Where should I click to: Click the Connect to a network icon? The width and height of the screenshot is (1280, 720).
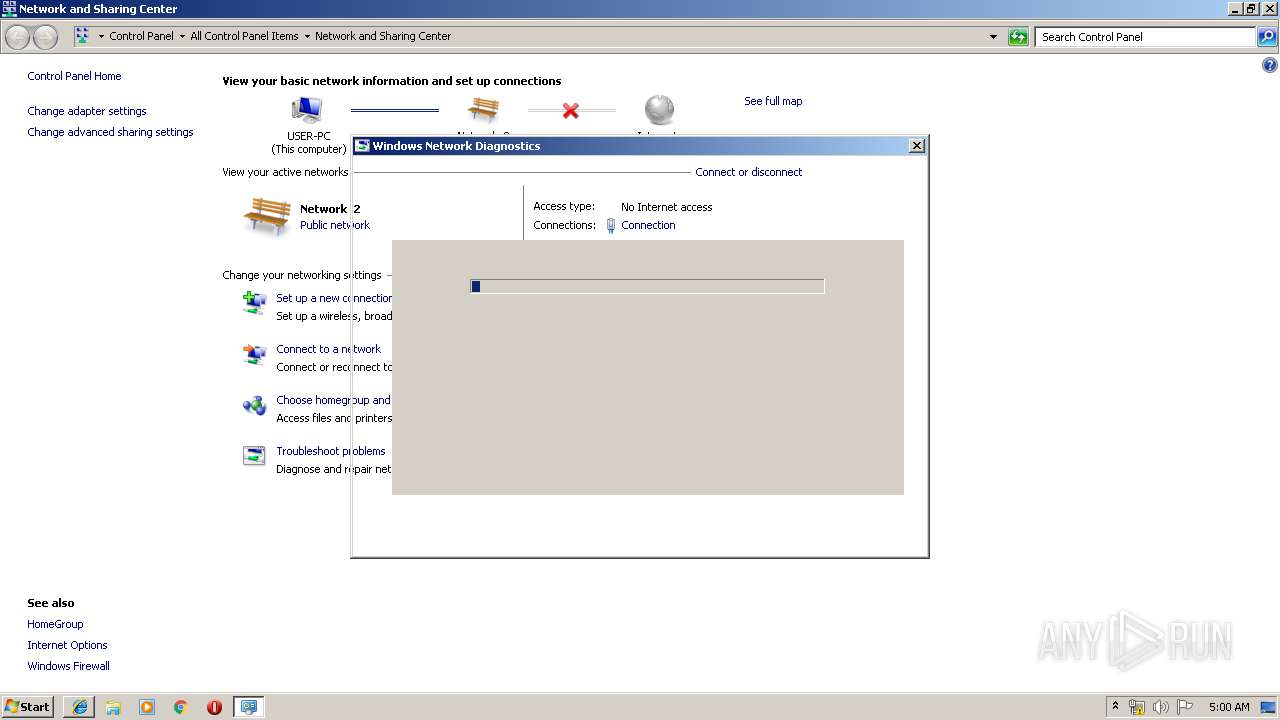point(255,354)
